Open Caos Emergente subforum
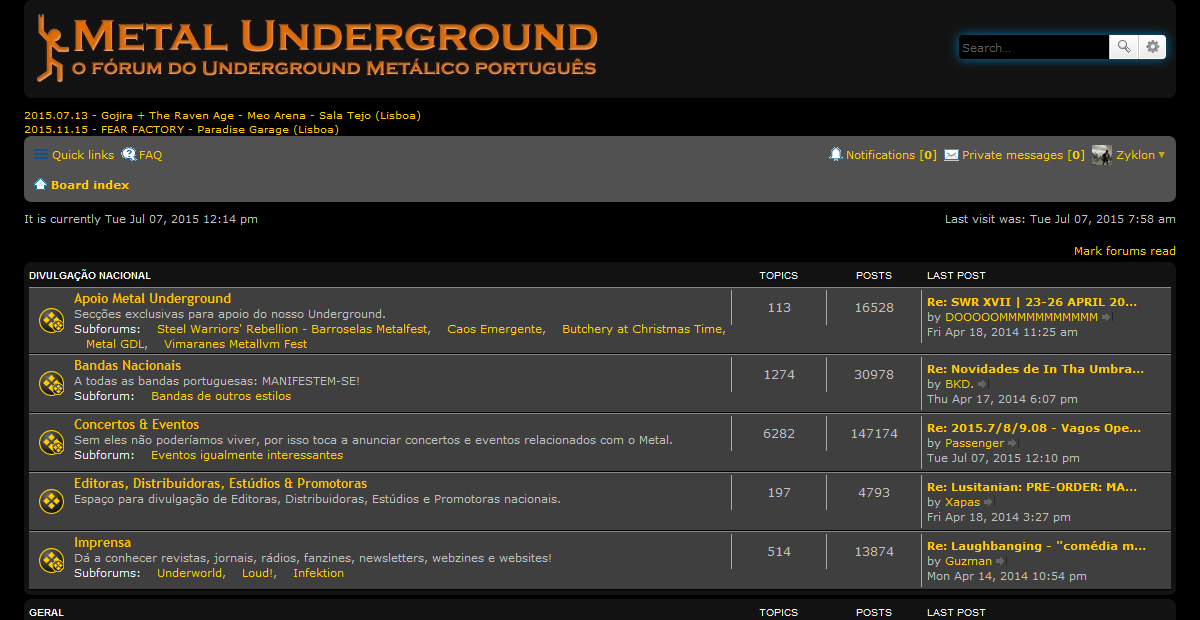The width and height of the screenshot is (1200, 620). 495,329
